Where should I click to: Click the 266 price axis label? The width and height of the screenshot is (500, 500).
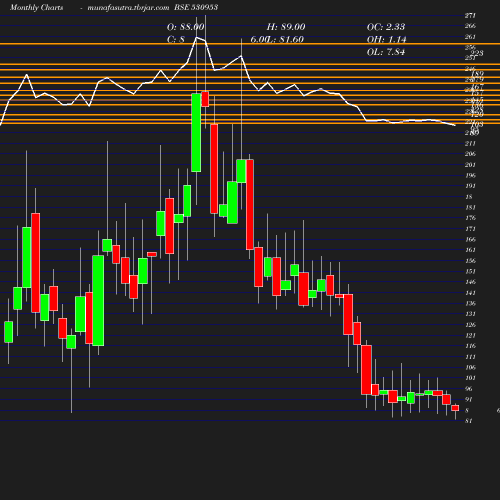pos(470,26)
